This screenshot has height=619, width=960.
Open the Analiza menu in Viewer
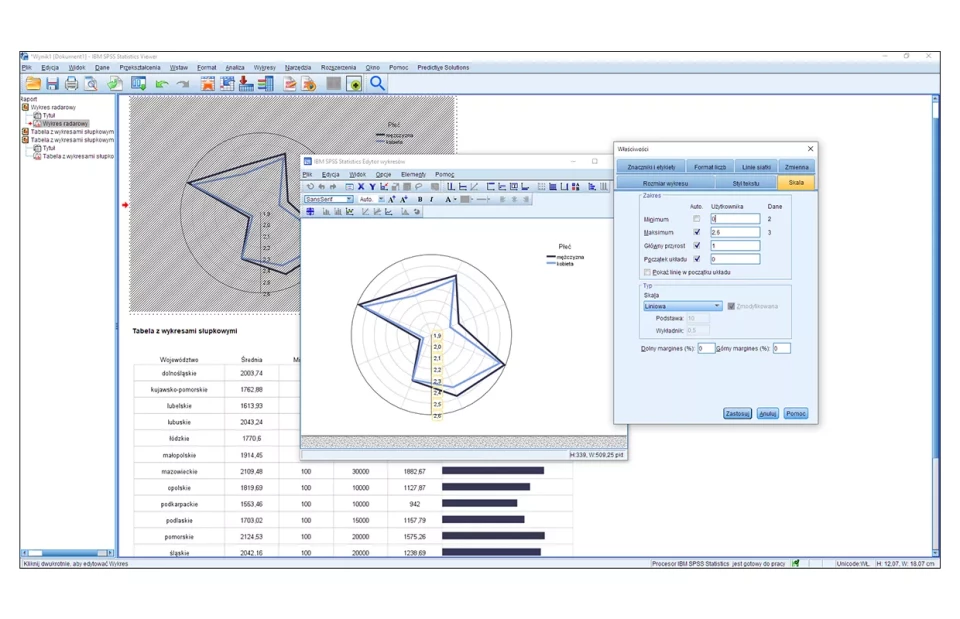(234, 68)
